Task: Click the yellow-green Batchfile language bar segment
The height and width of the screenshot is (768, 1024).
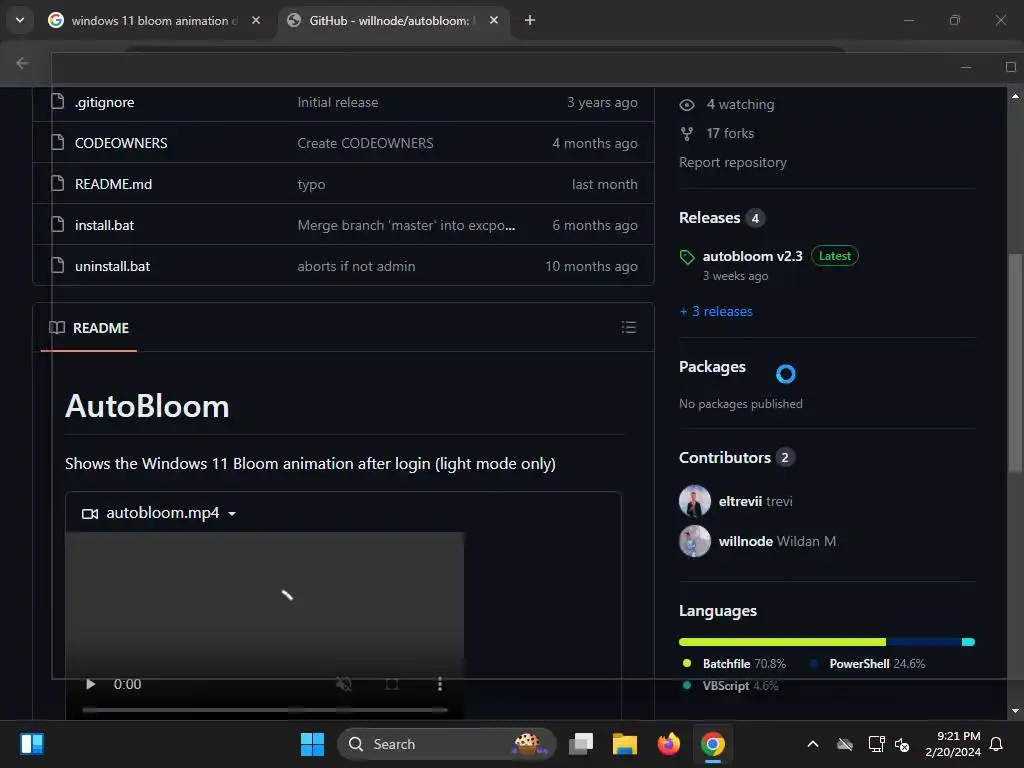Action: (782, 642)
